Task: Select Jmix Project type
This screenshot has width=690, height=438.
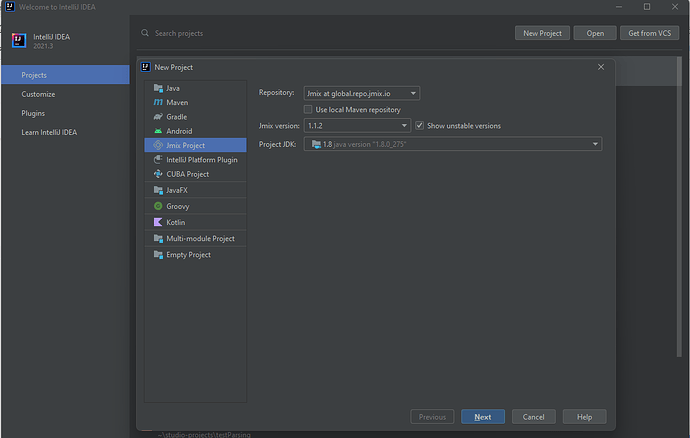Action: [195, 145]
